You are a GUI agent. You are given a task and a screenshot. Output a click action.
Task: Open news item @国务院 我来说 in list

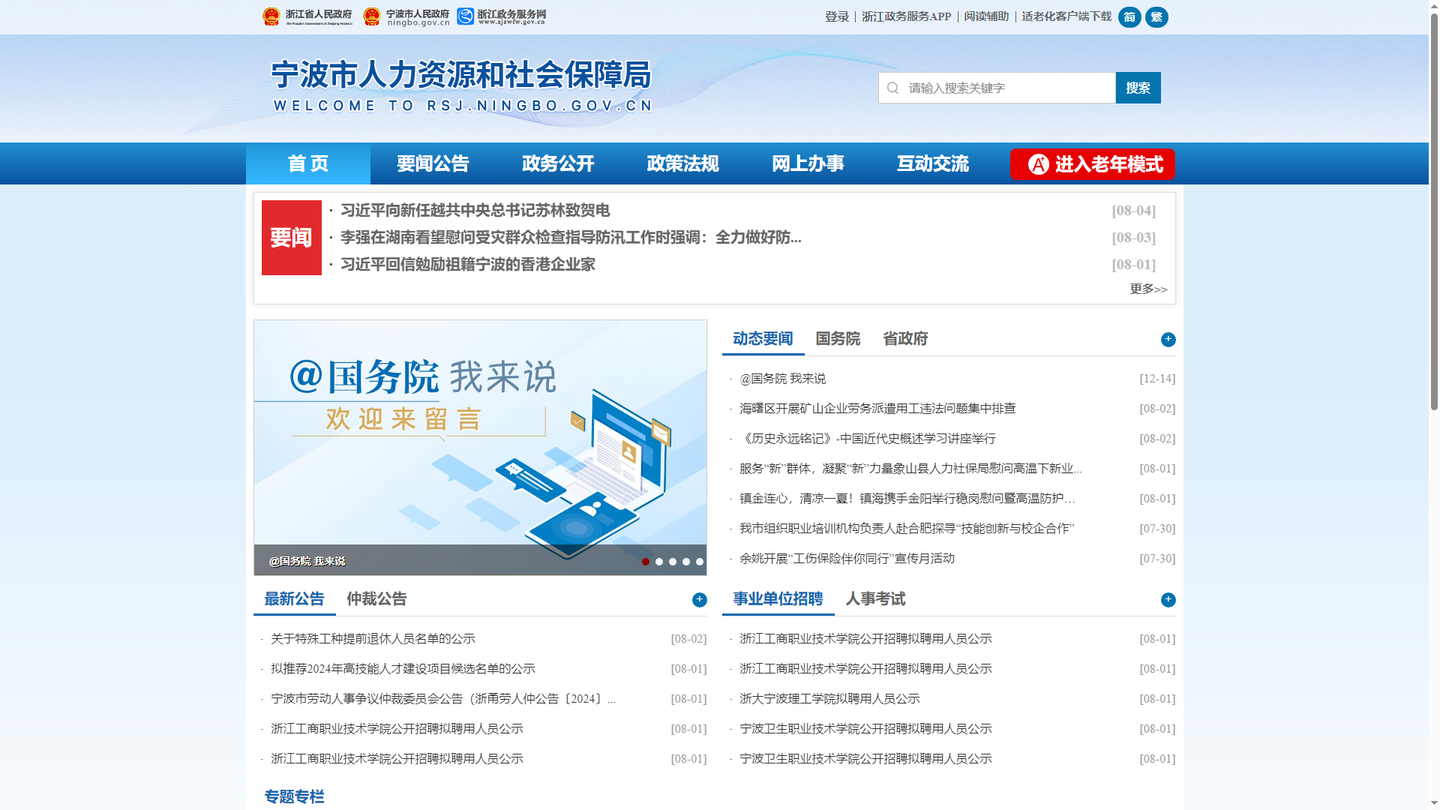[783, 379]
